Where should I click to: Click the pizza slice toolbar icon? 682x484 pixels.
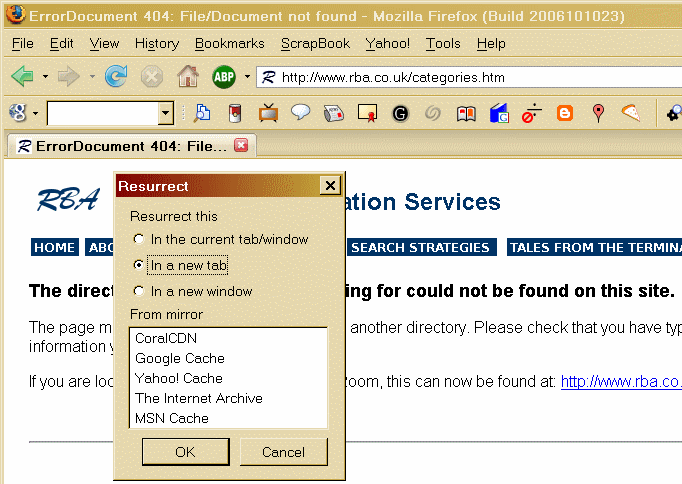pos(631,113)
